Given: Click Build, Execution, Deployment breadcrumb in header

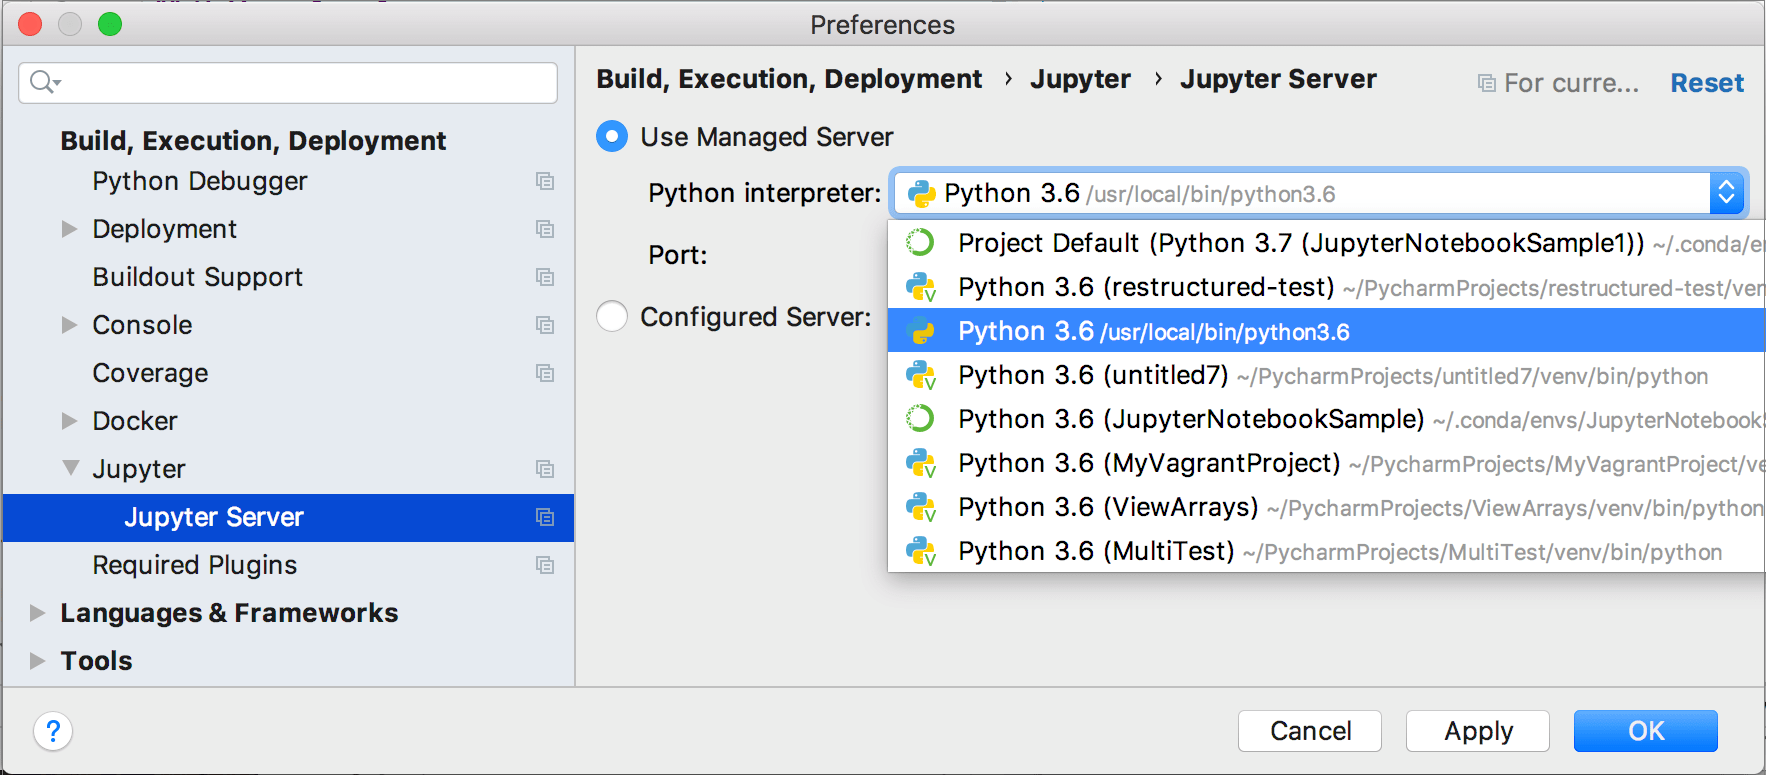Looking at the screenshot, I should point(789,79).
